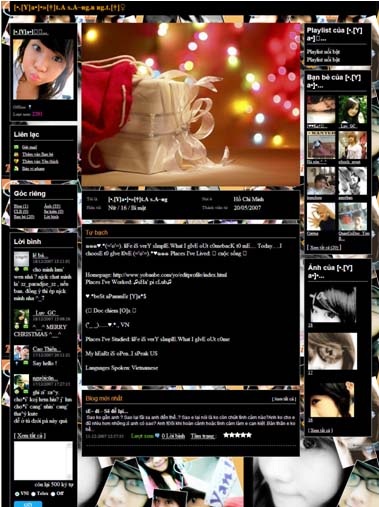The width and height of the screenshot is (379, 507).
Task: Click the add-friend icon in Liên lạc
Action: click(16, 154)
